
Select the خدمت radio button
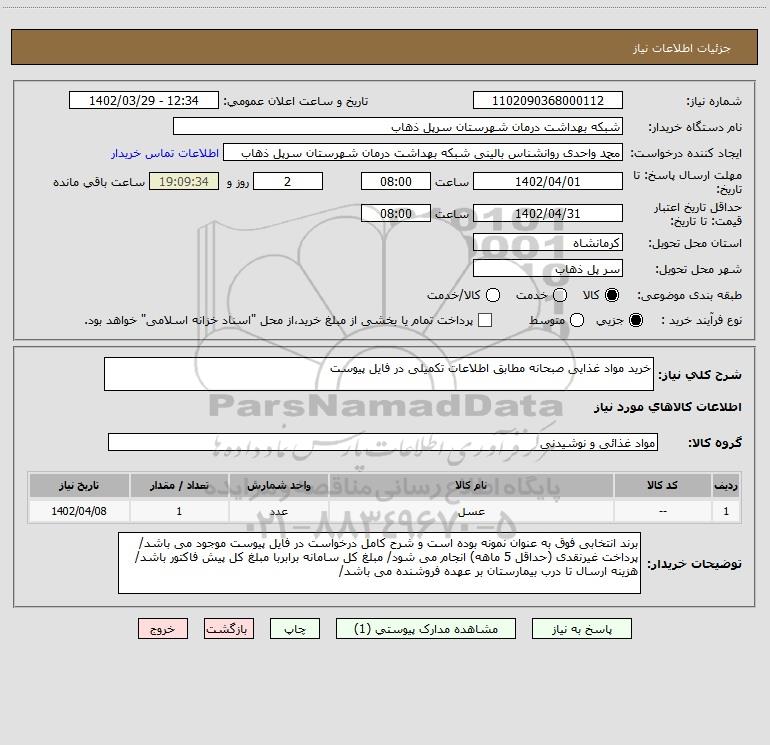[560, 295]
